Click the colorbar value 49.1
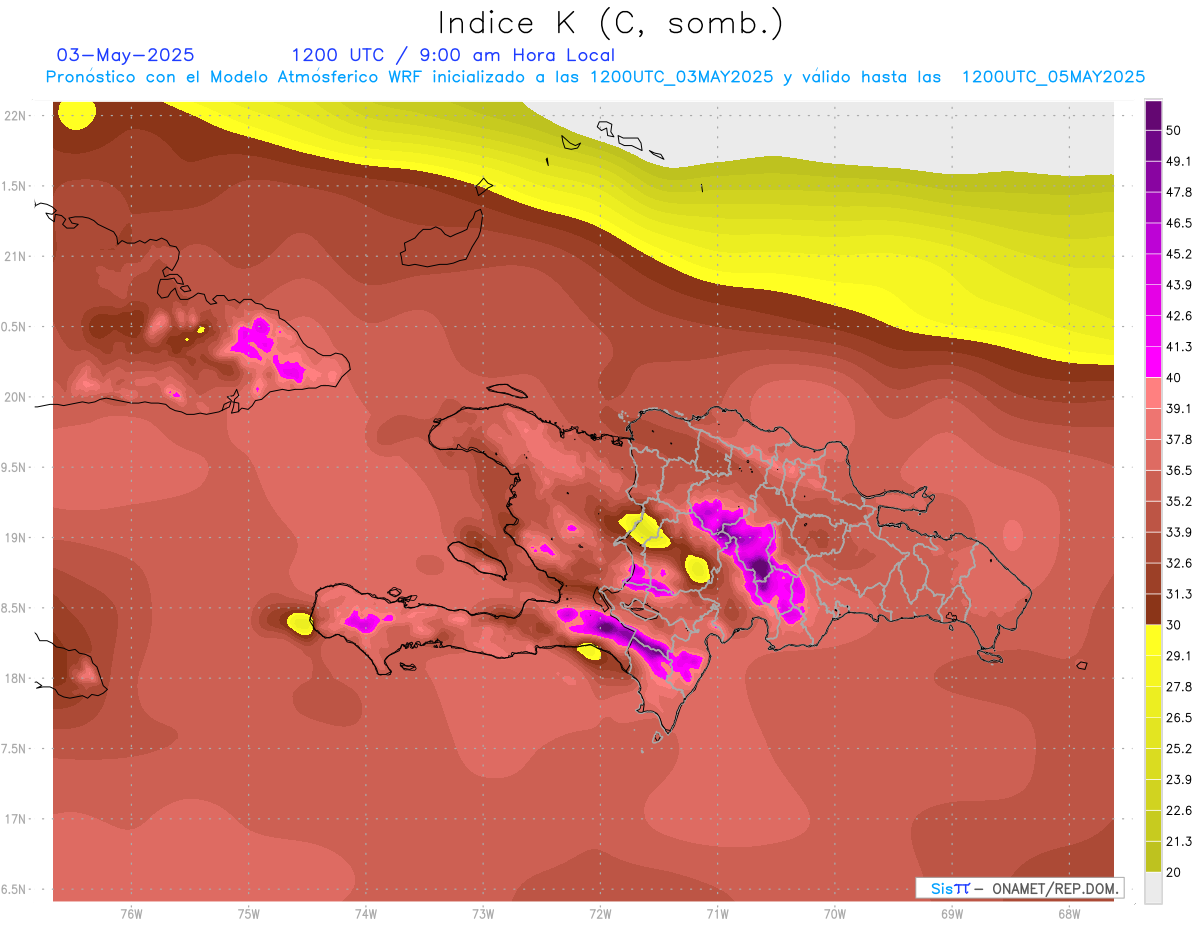The image size is (1200, 927). [x=1178, y=161]
